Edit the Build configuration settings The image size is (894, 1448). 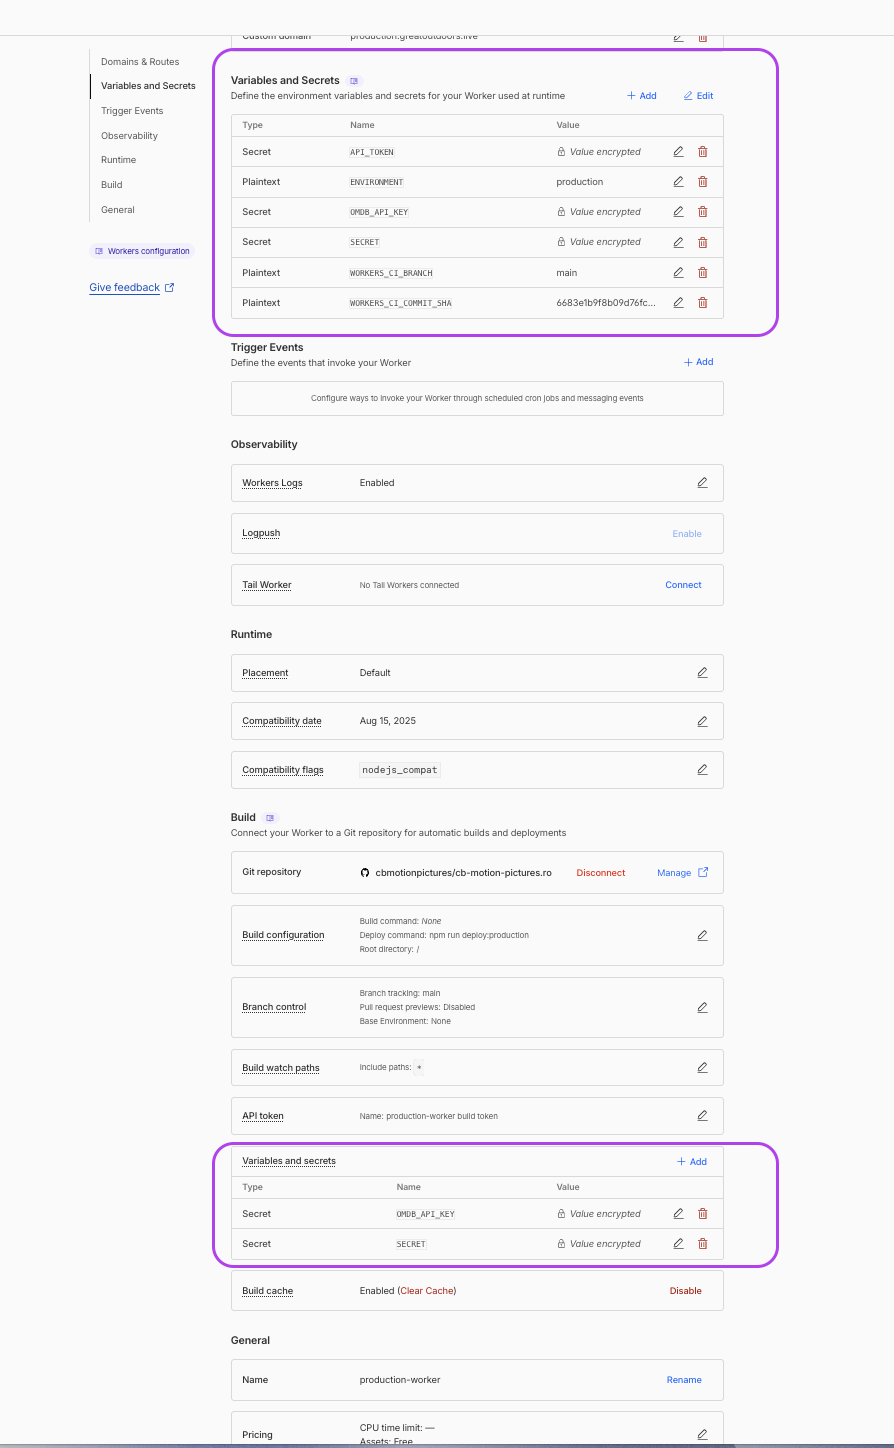click(702, 935)
